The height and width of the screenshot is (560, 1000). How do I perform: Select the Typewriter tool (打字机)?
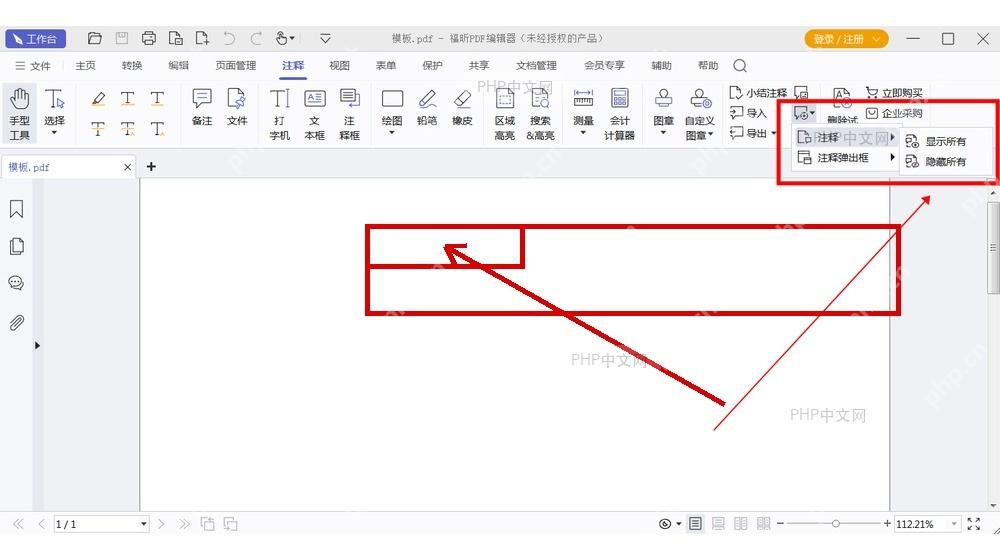tap(279, 114)
